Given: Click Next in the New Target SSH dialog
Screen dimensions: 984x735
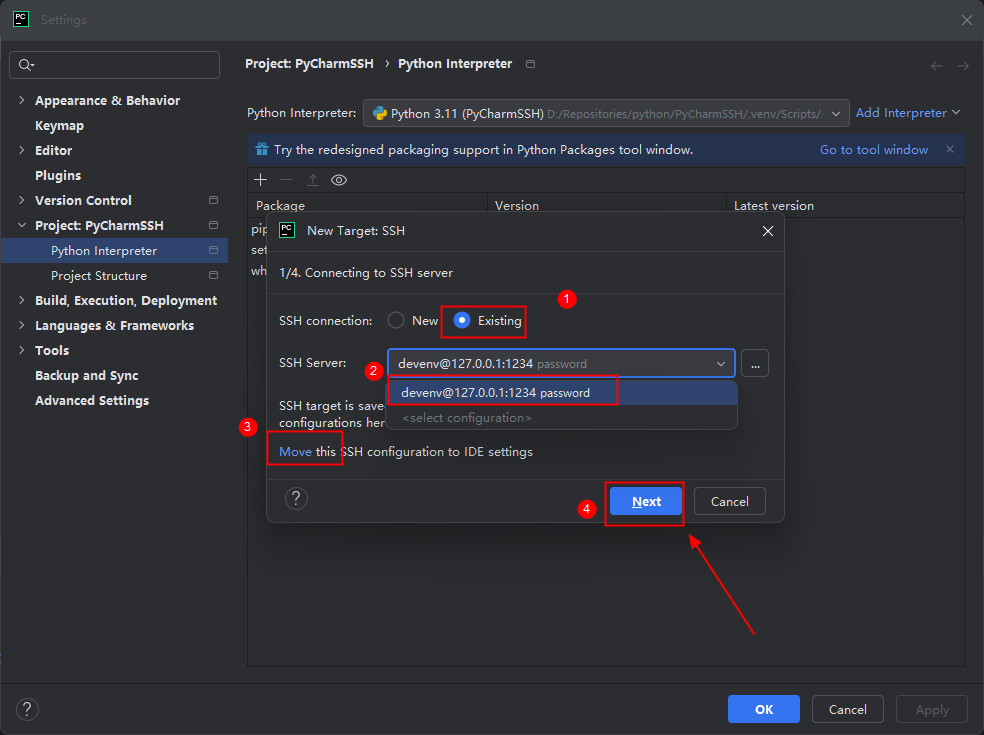Looking at the screenshot, I should (x=645, y=501).
